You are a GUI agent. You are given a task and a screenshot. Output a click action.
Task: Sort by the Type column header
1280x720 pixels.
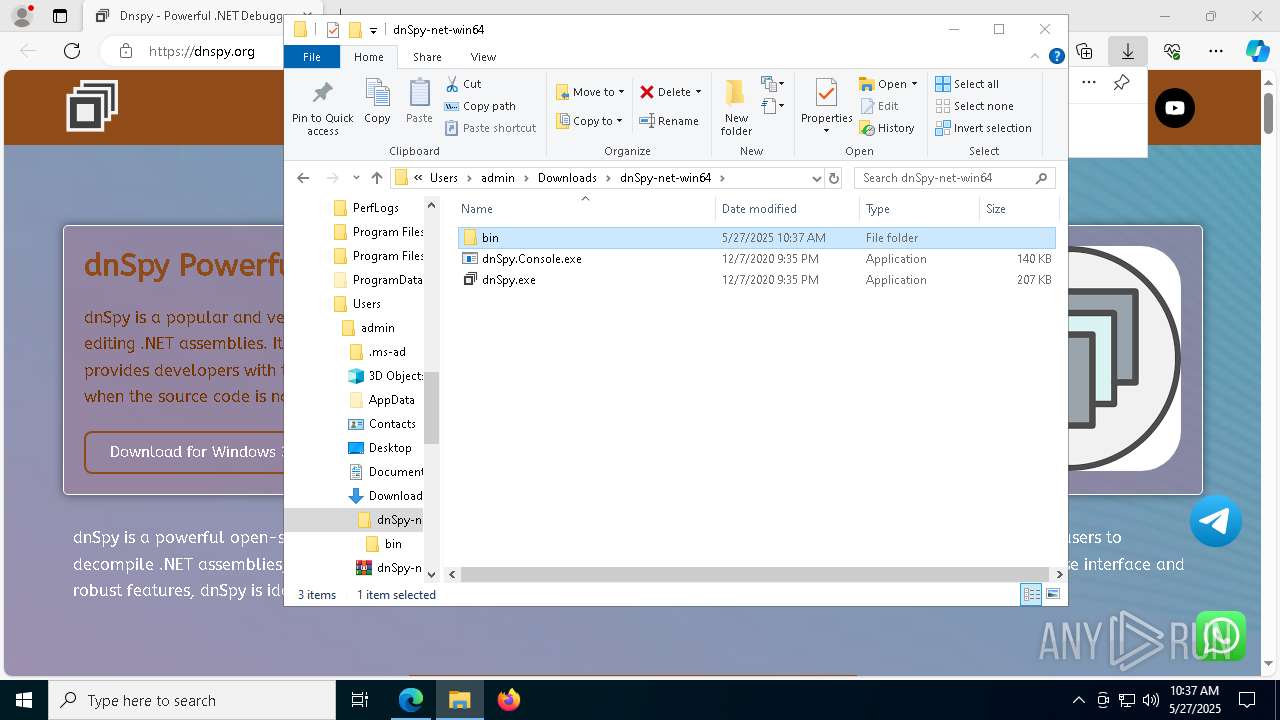pyautogui.click(x=919, y=209)
